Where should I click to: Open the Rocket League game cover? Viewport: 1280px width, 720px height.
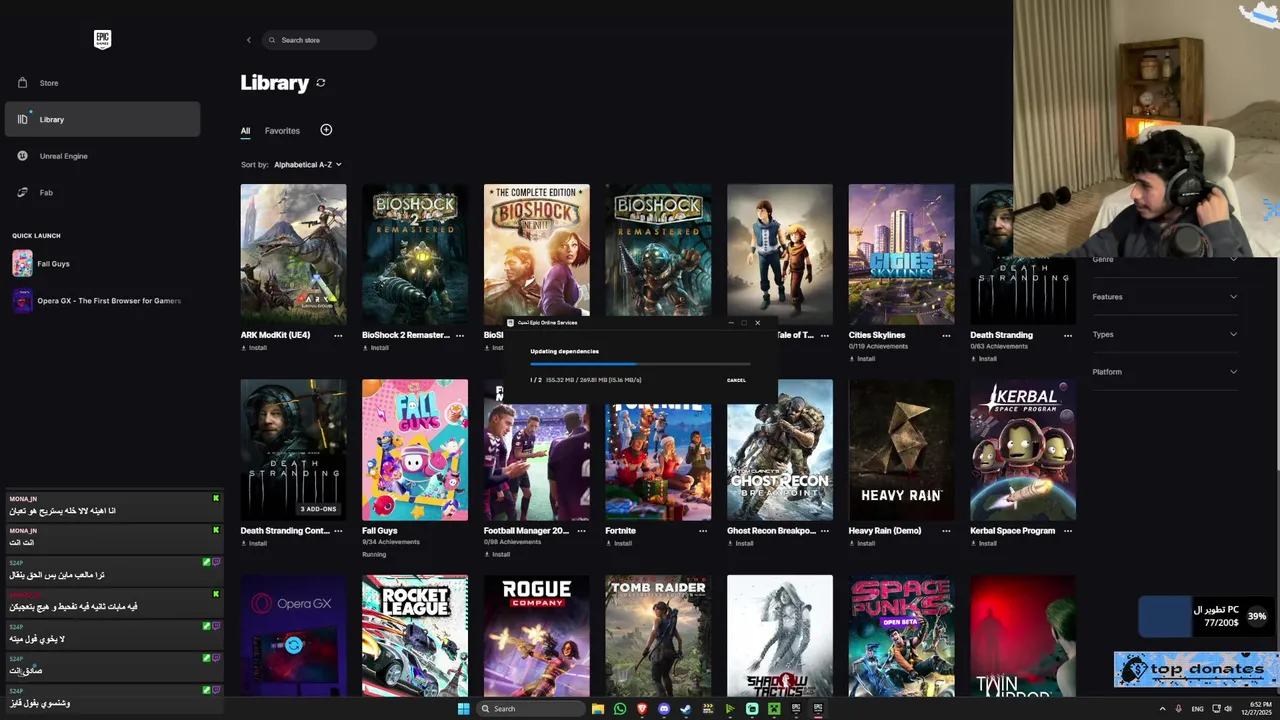(415, 635)
